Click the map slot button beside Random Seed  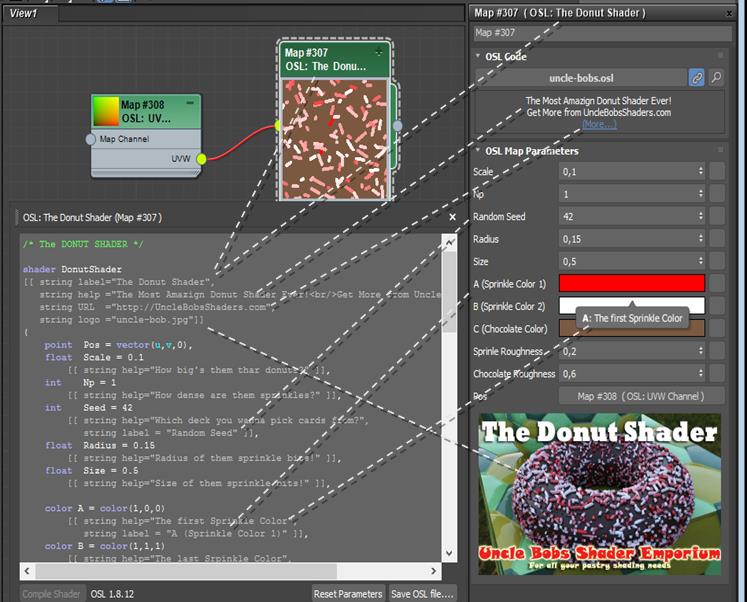point(717,216)
